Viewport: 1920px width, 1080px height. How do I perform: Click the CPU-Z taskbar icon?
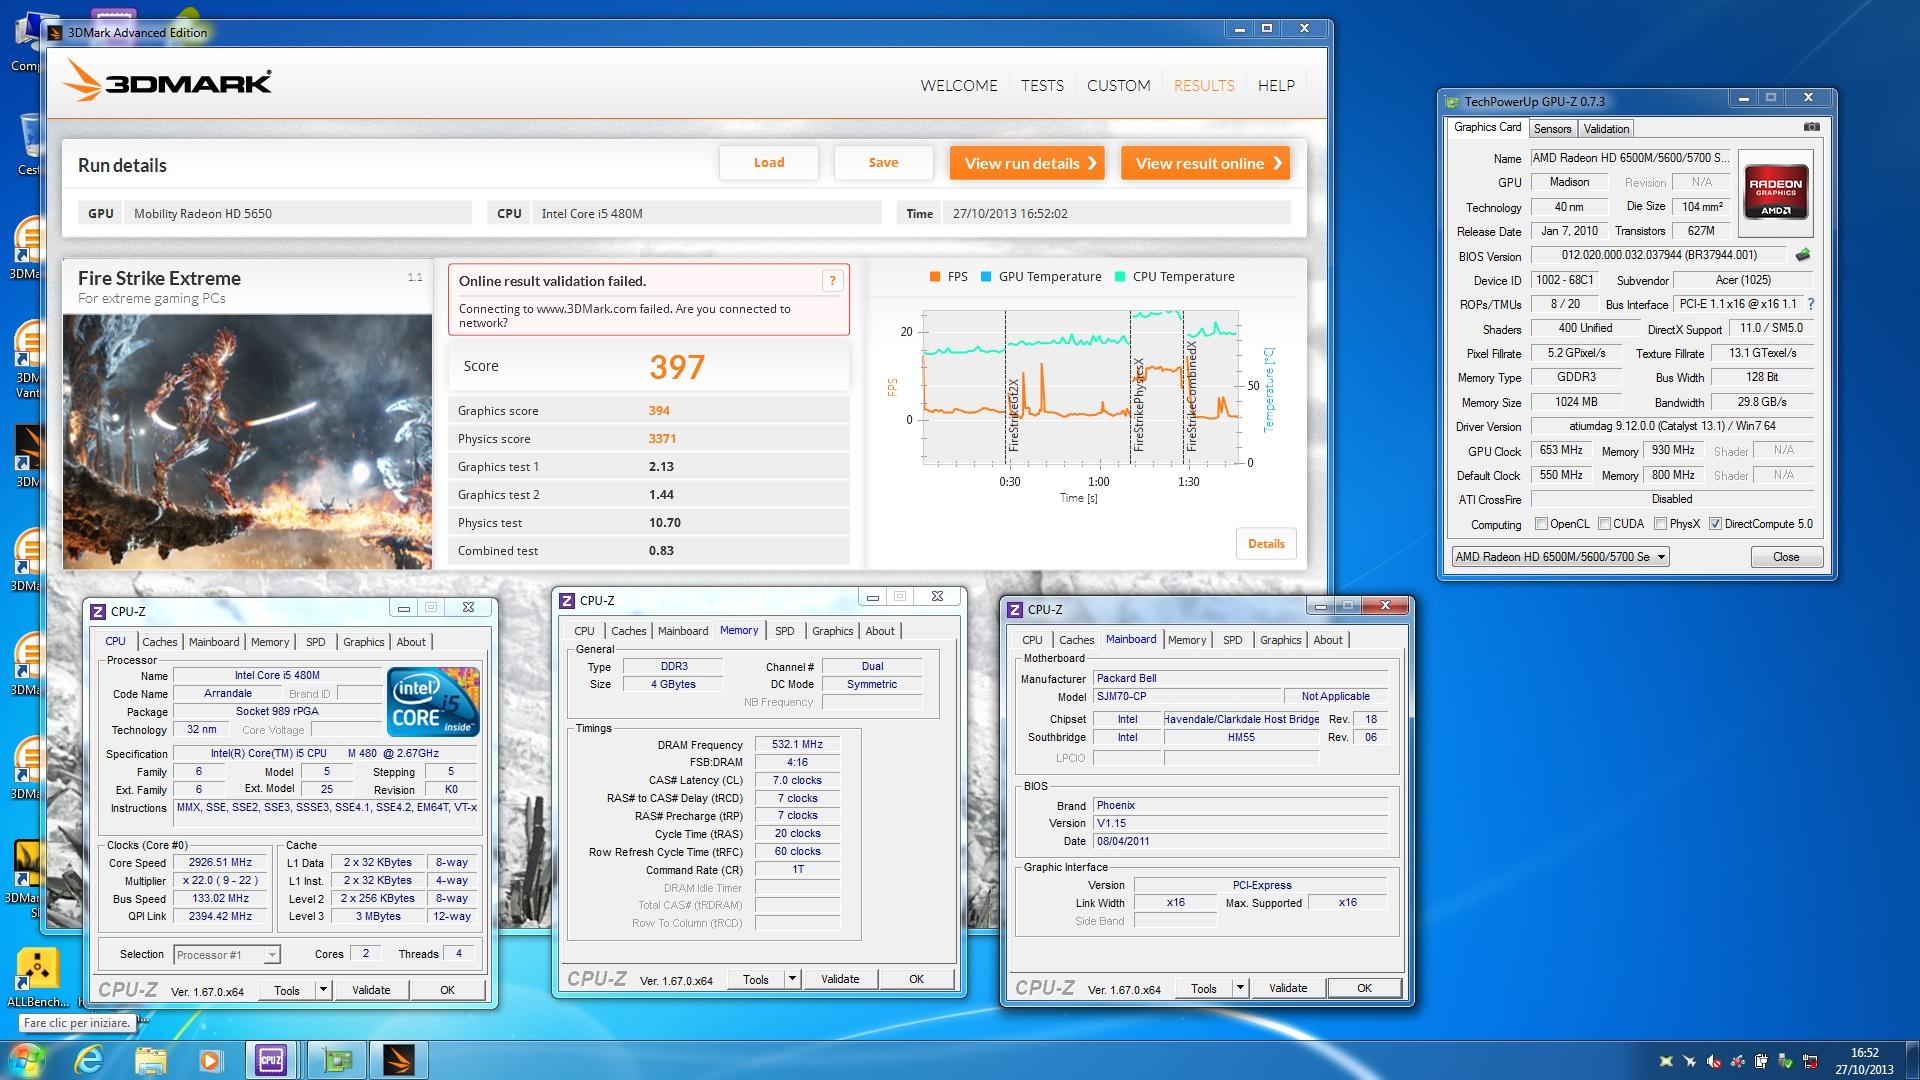[271, 1060]
